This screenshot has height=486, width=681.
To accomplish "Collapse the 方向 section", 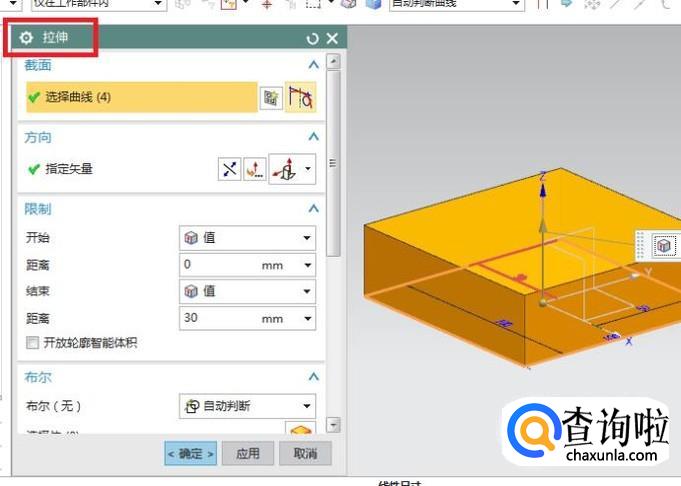I will 313,137.
